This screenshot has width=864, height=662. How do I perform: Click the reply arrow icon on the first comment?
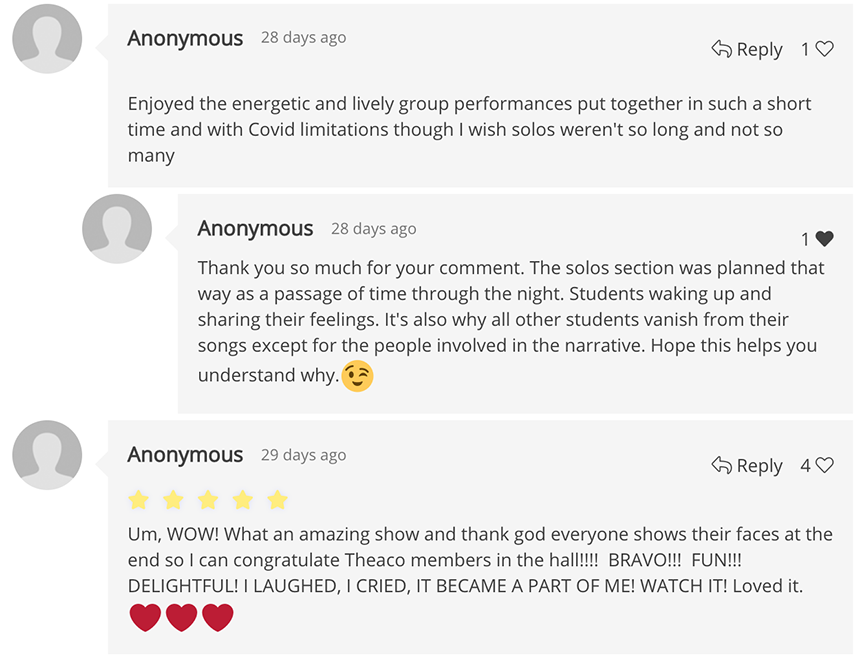coord(720,48)
